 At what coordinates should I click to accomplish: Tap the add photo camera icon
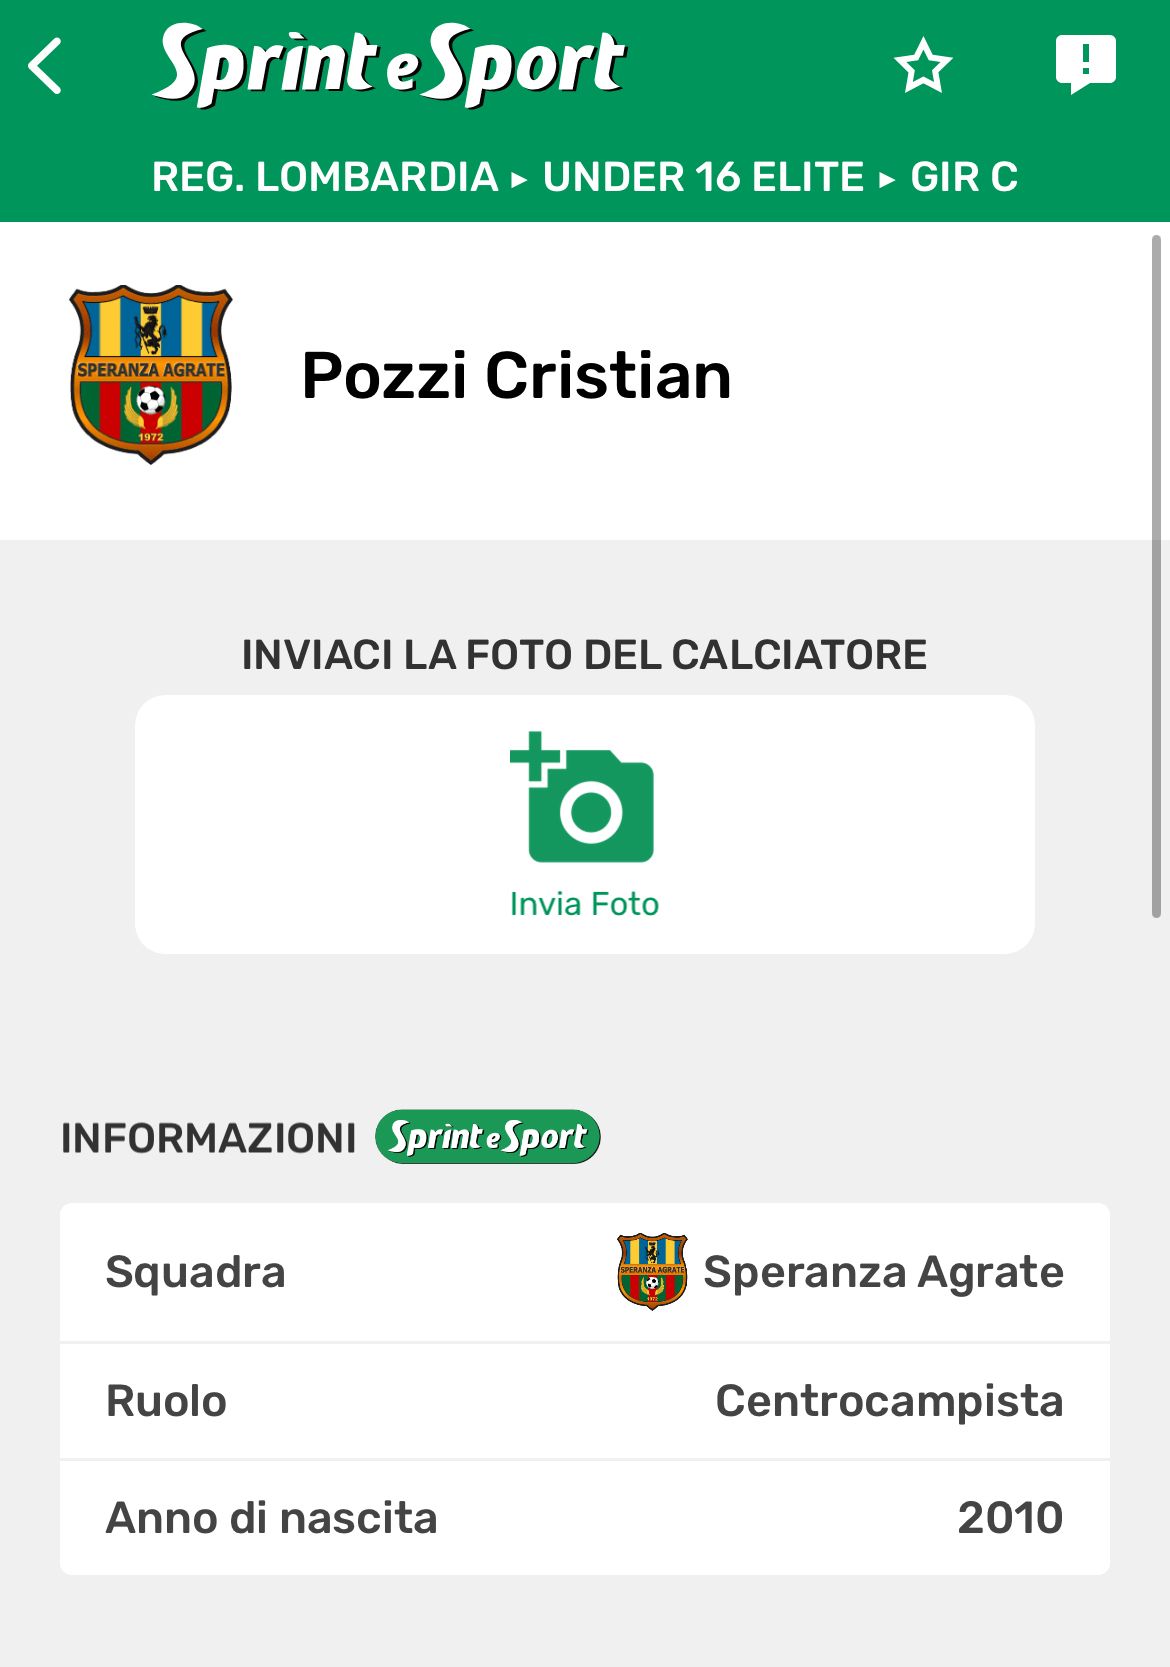[x=583, y=798]
